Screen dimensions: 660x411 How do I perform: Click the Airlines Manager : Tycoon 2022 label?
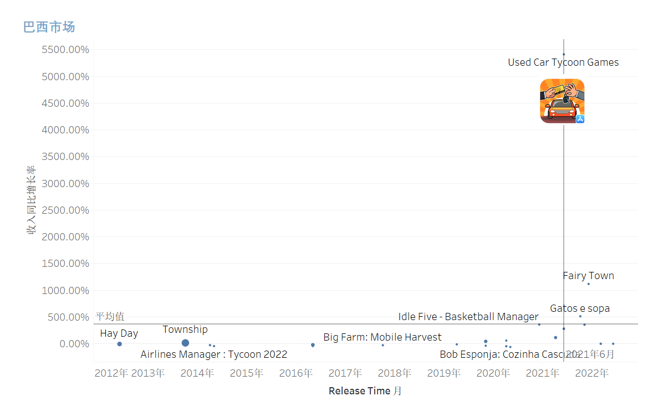(213, 354)
